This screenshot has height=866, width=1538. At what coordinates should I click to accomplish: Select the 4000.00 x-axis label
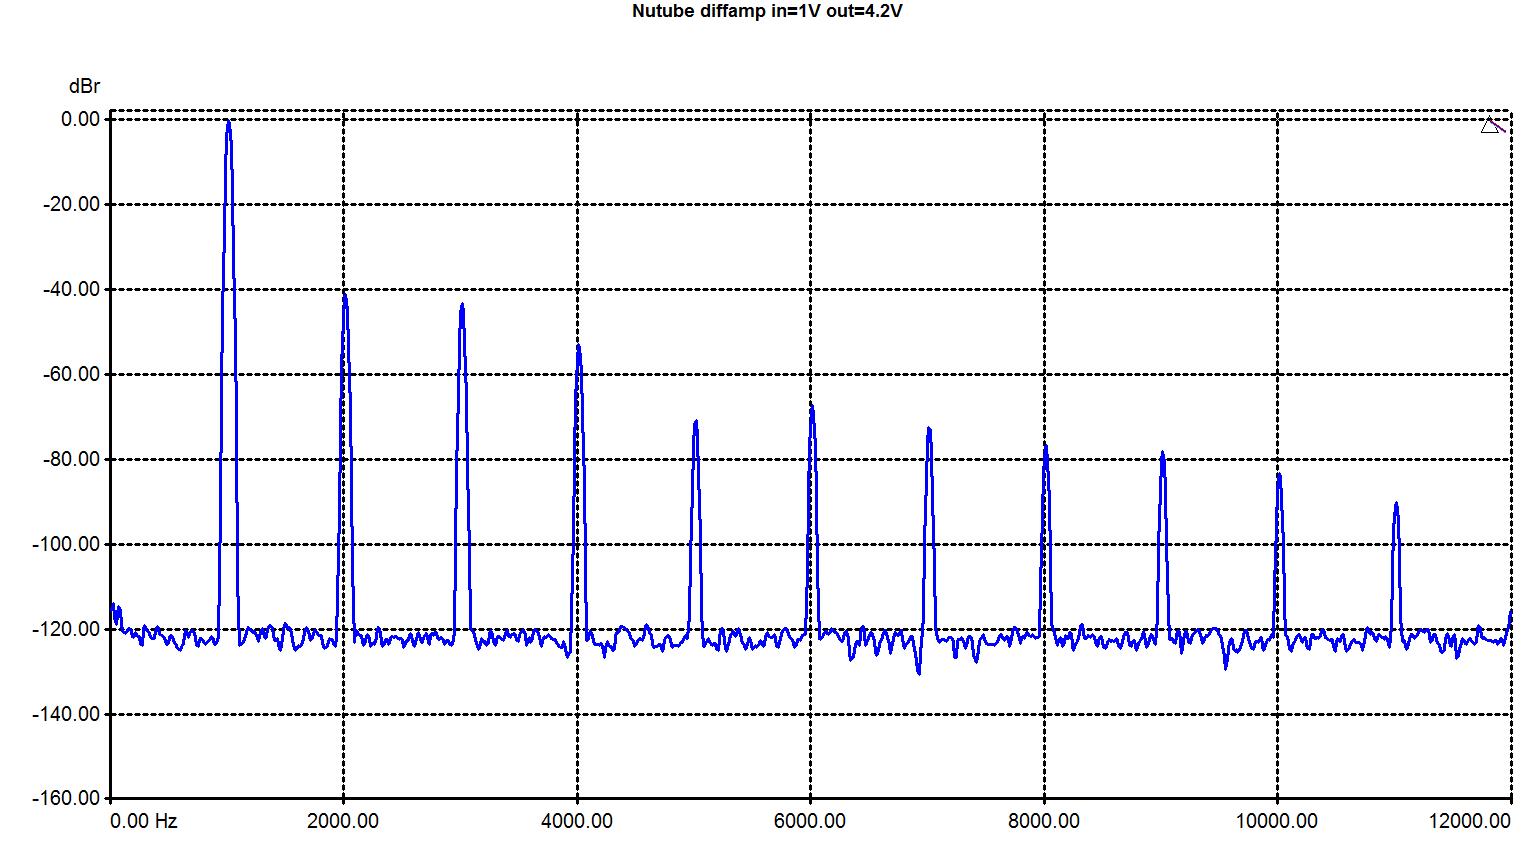[x=577, y=821]
